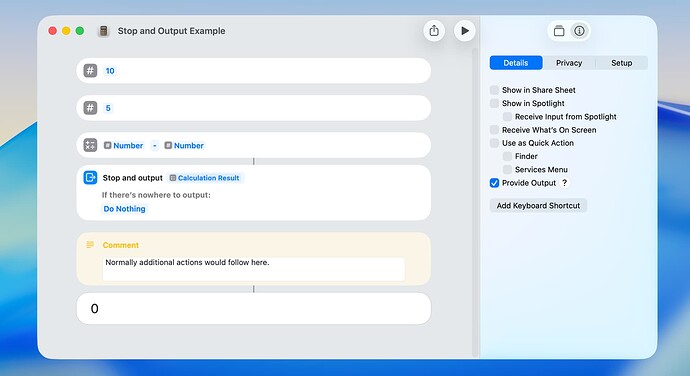
Task: Switch to the Privacy tab
Action: point(569,63)
